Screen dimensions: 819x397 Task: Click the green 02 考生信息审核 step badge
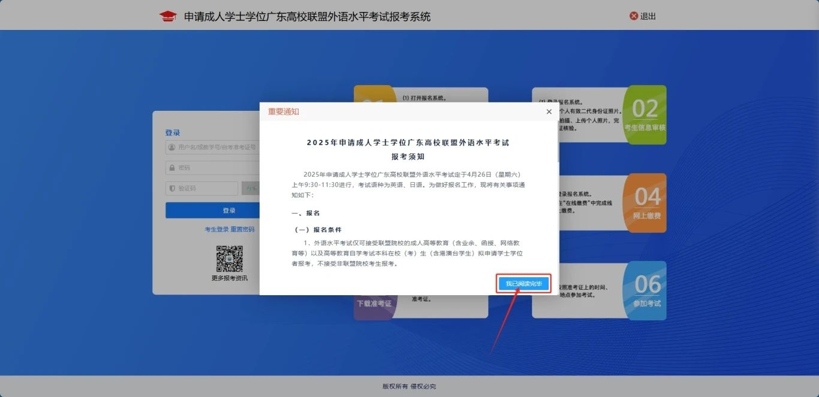click(645, 115)
